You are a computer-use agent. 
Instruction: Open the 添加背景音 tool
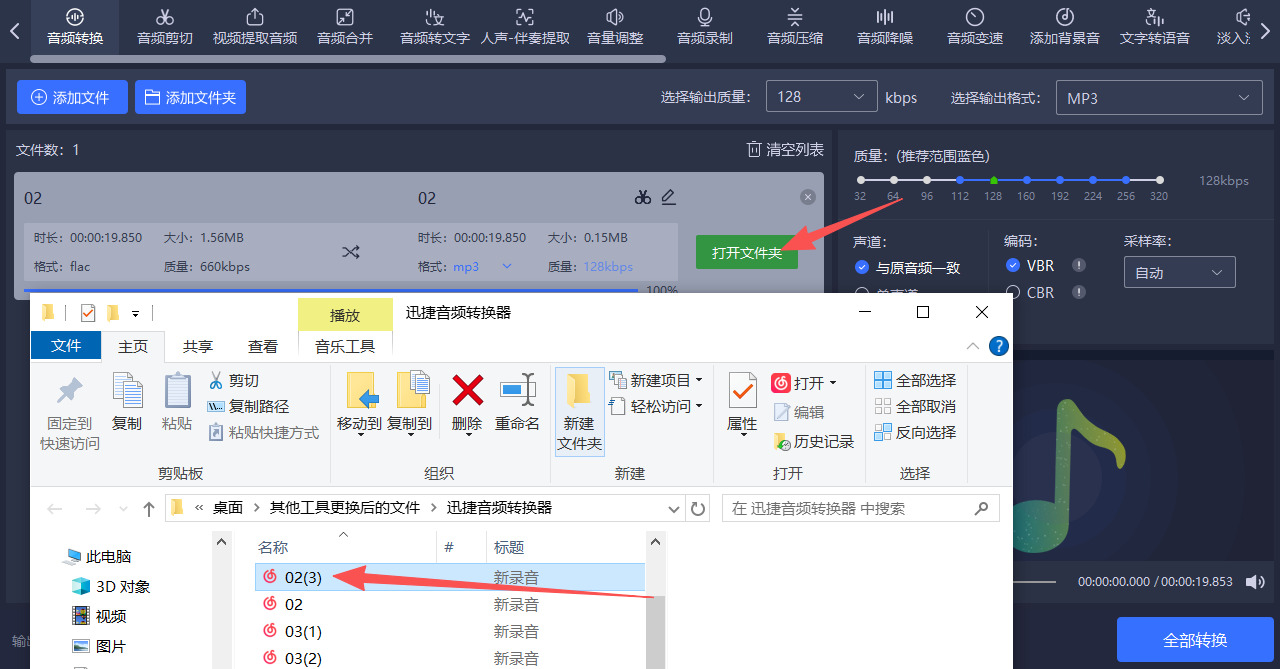1065,26
